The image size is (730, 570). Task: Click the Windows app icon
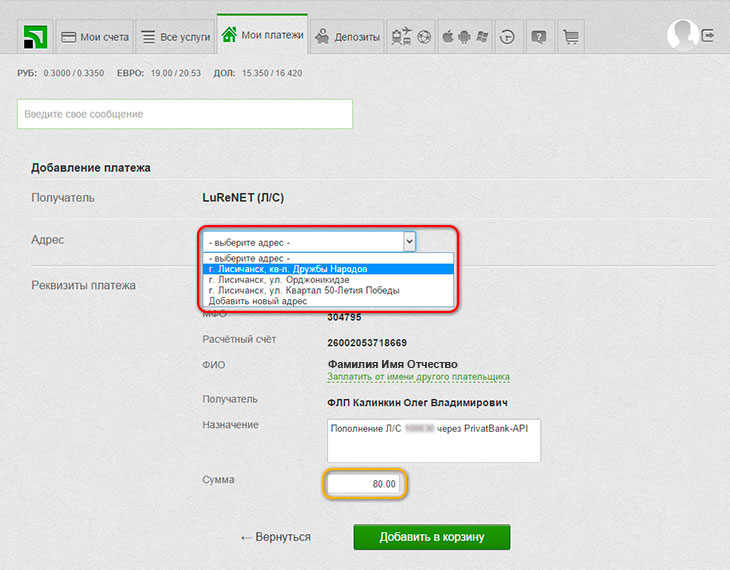click(482, 37)
